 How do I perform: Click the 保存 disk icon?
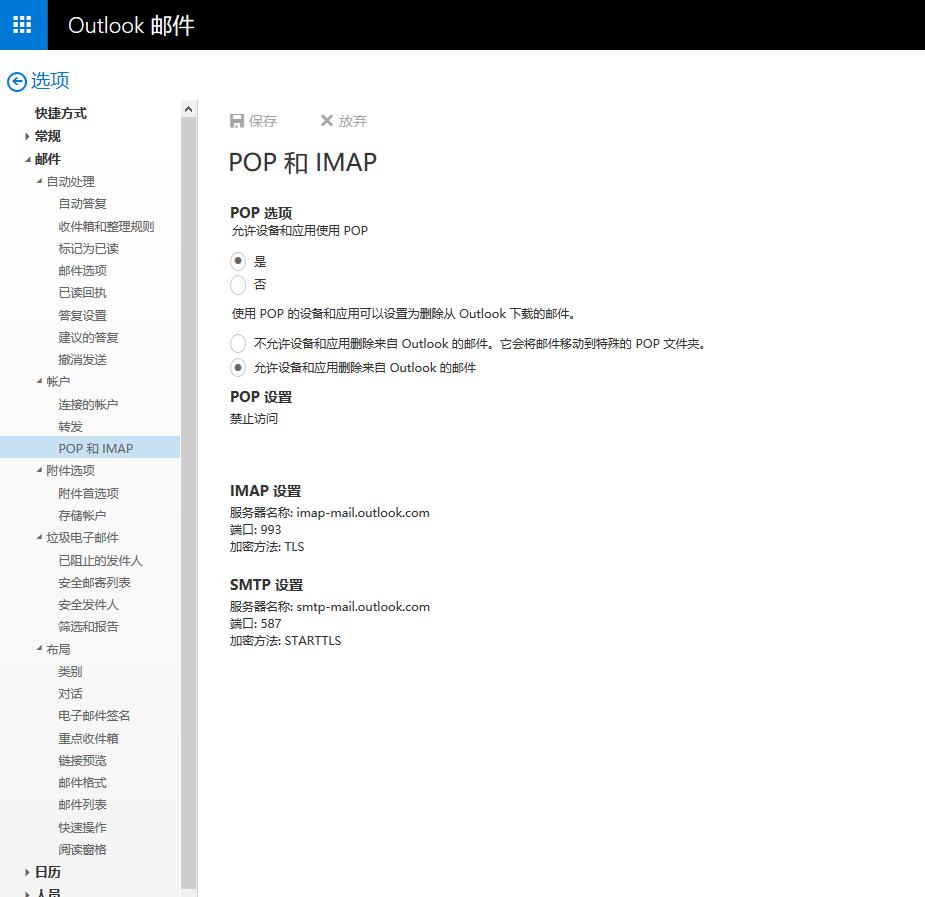click(x=237, y=121)
